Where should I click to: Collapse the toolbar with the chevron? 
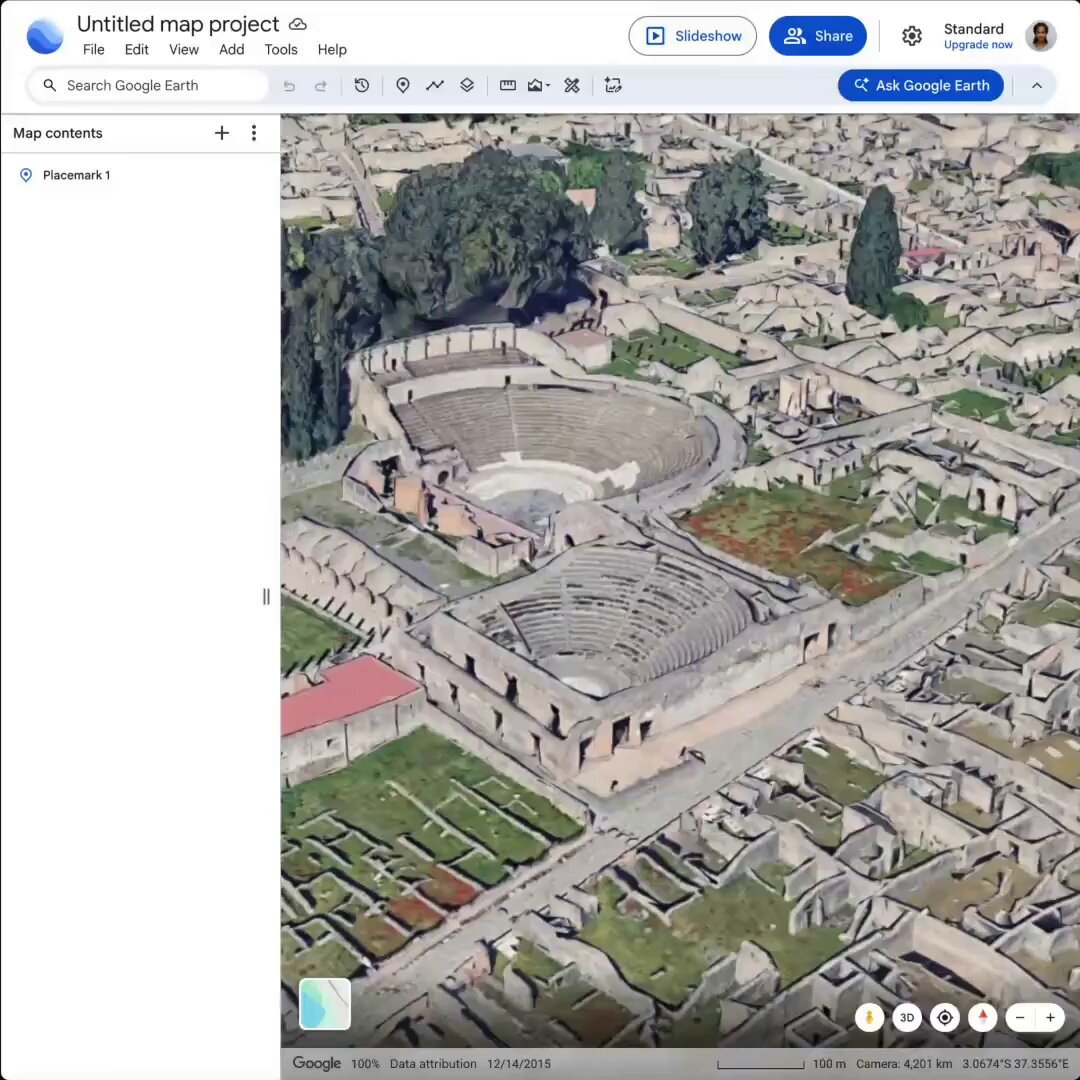[x=1037, y=85]
